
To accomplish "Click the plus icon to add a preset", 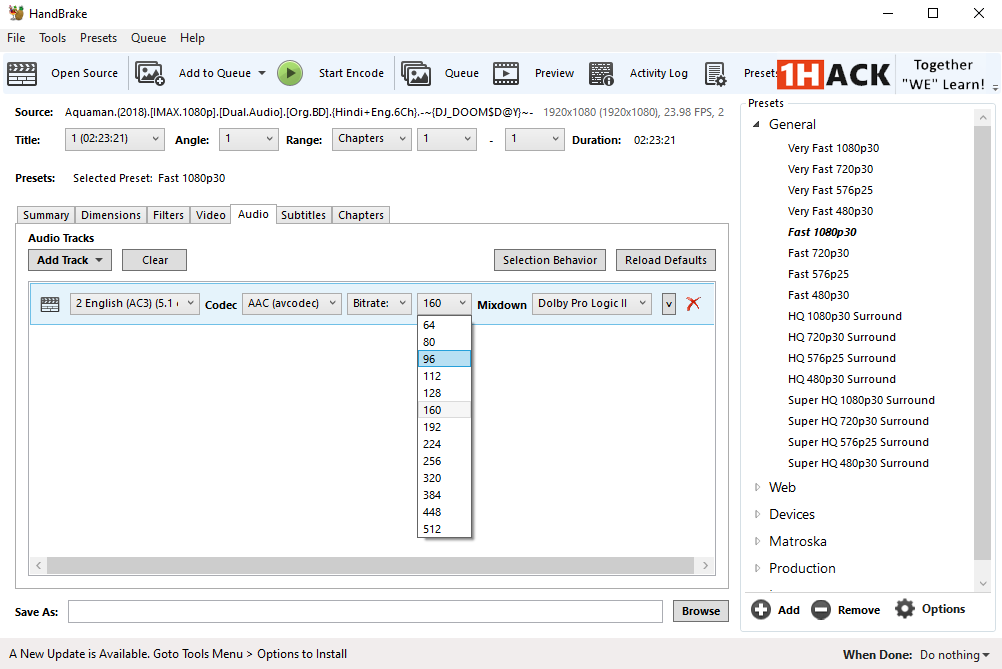I will click(x=761, y=609).
